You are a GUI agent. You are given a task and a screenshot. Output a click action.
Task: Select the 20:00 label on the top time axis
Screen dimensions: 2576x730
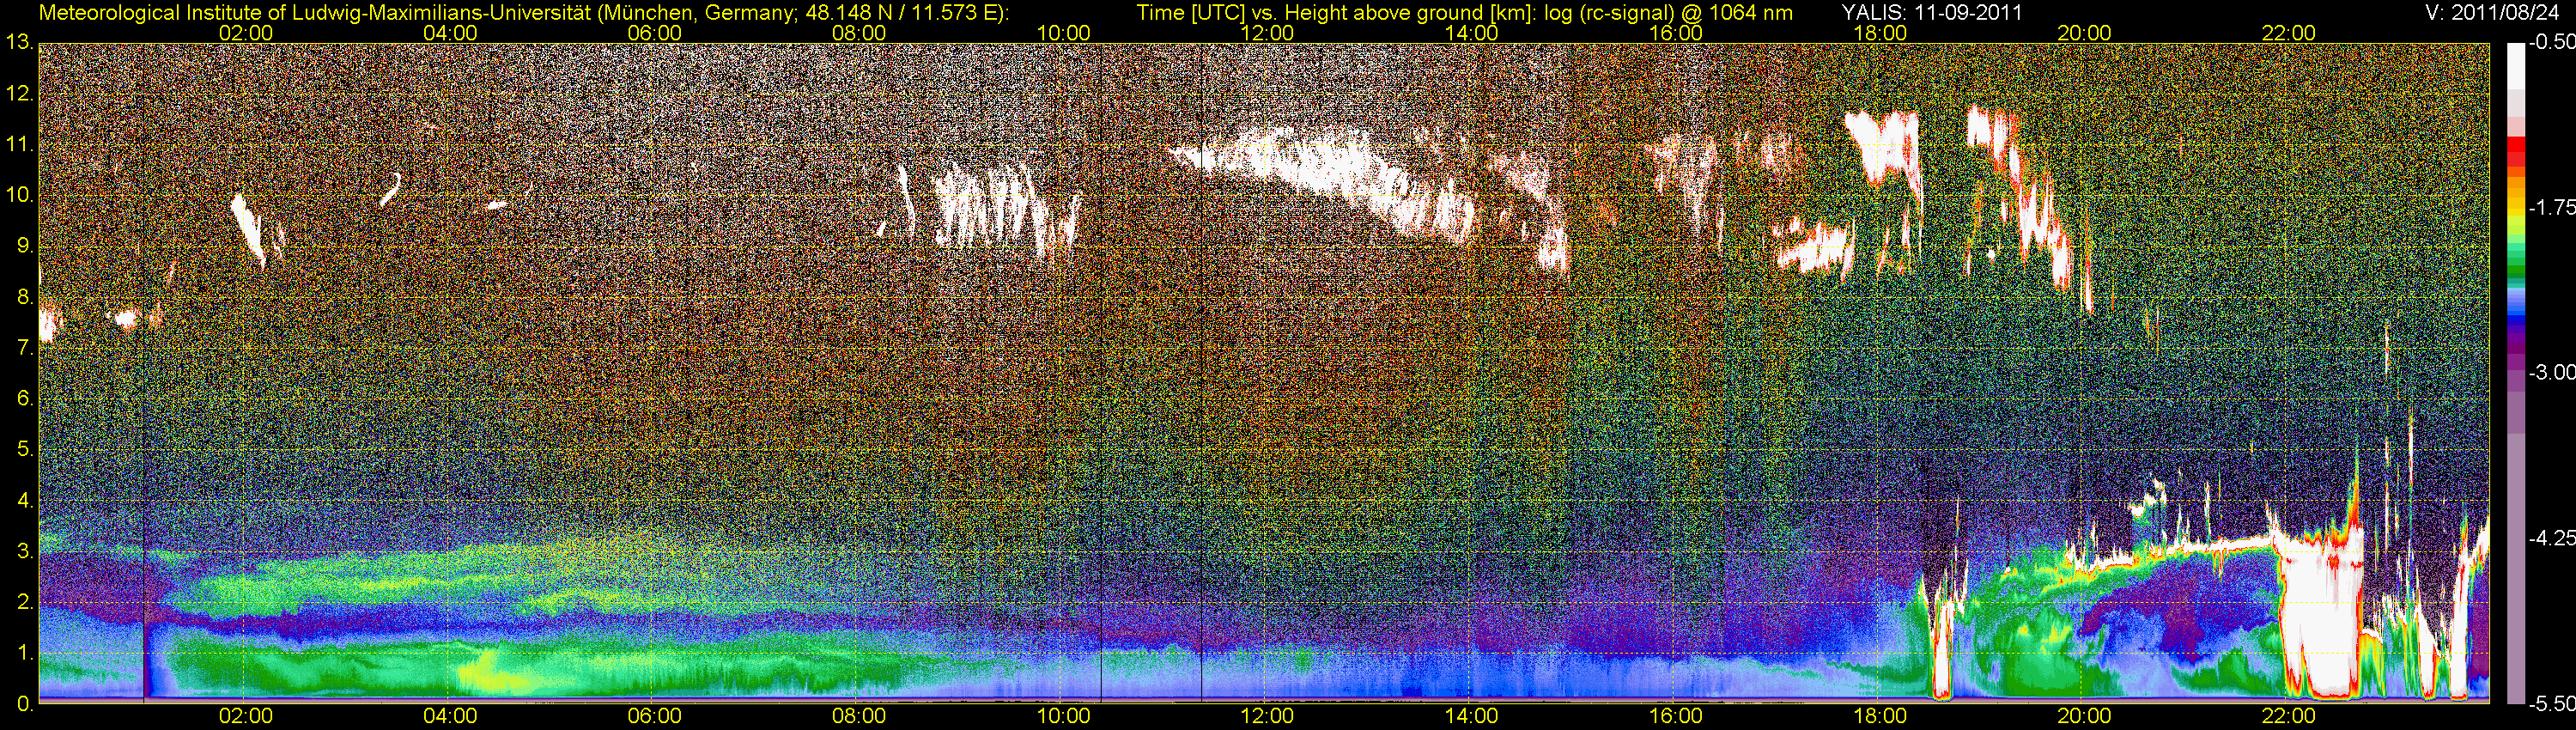click(x=2084, y=33)
